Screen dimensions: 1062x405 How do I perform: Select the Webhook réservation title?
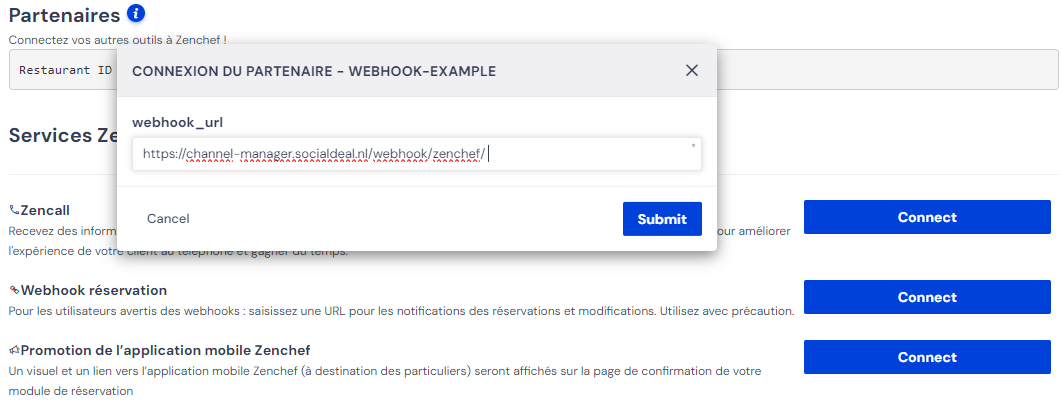[93, 291]
